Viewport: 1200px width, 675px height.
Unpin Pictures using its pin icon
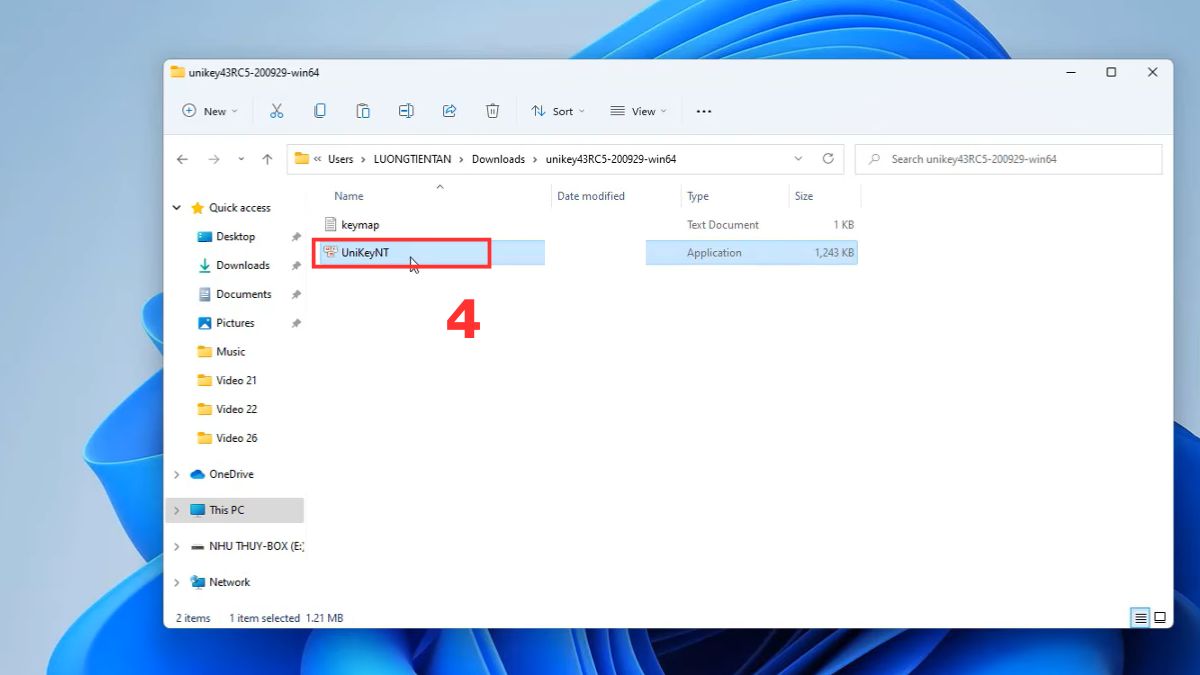coord(296,323)
